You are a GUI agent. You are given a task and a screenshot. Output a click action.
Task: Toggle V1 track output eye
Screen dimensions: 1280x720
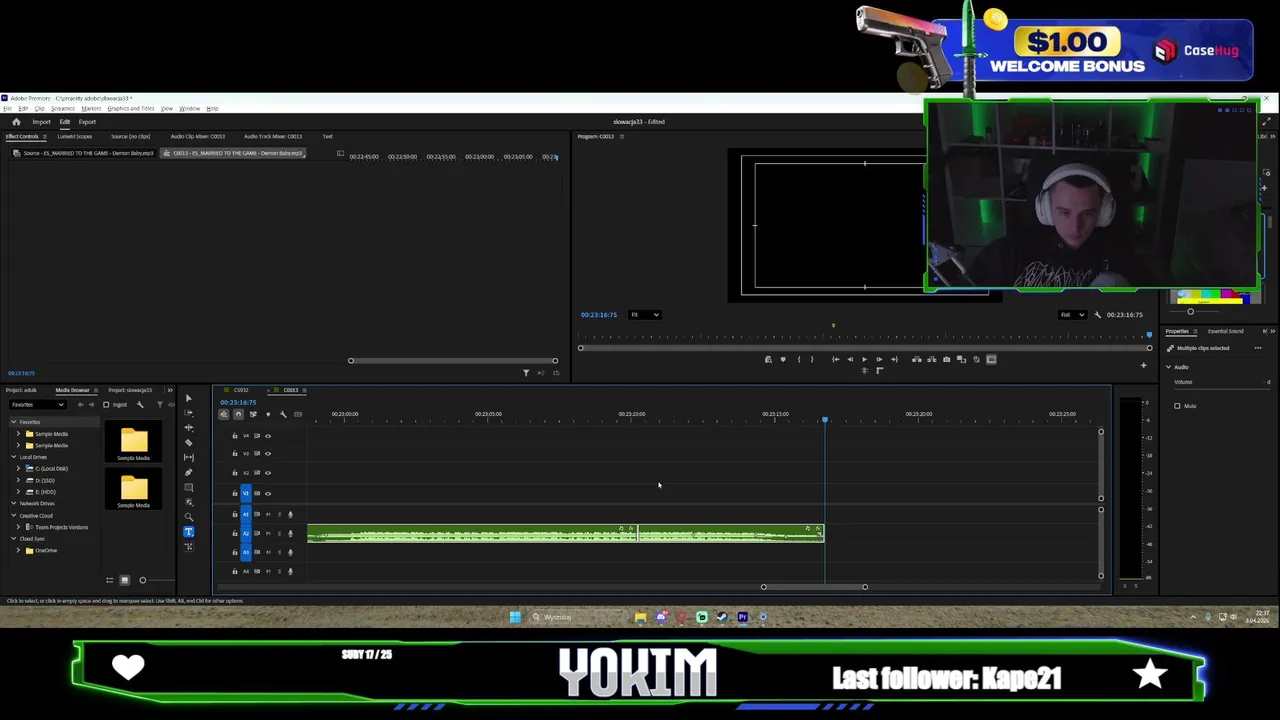click(267, 493)
